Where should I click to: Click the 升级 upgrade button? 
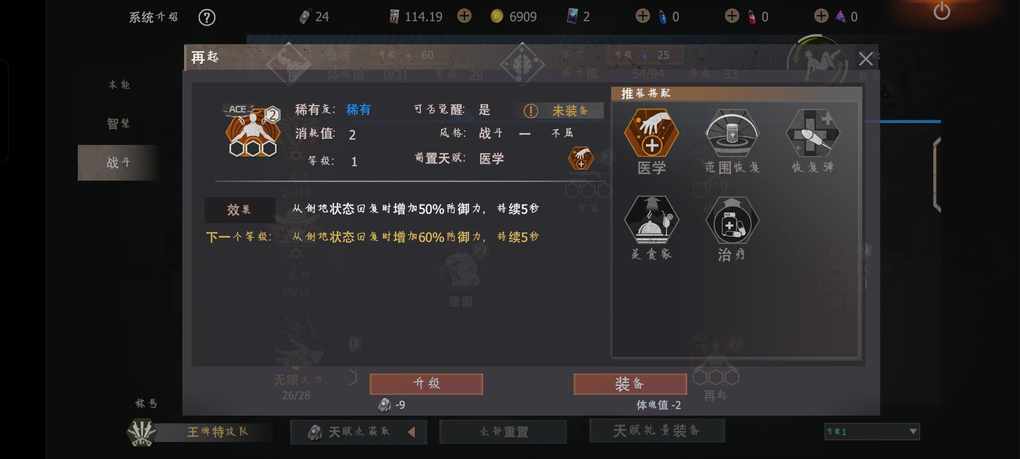[426, 384]
